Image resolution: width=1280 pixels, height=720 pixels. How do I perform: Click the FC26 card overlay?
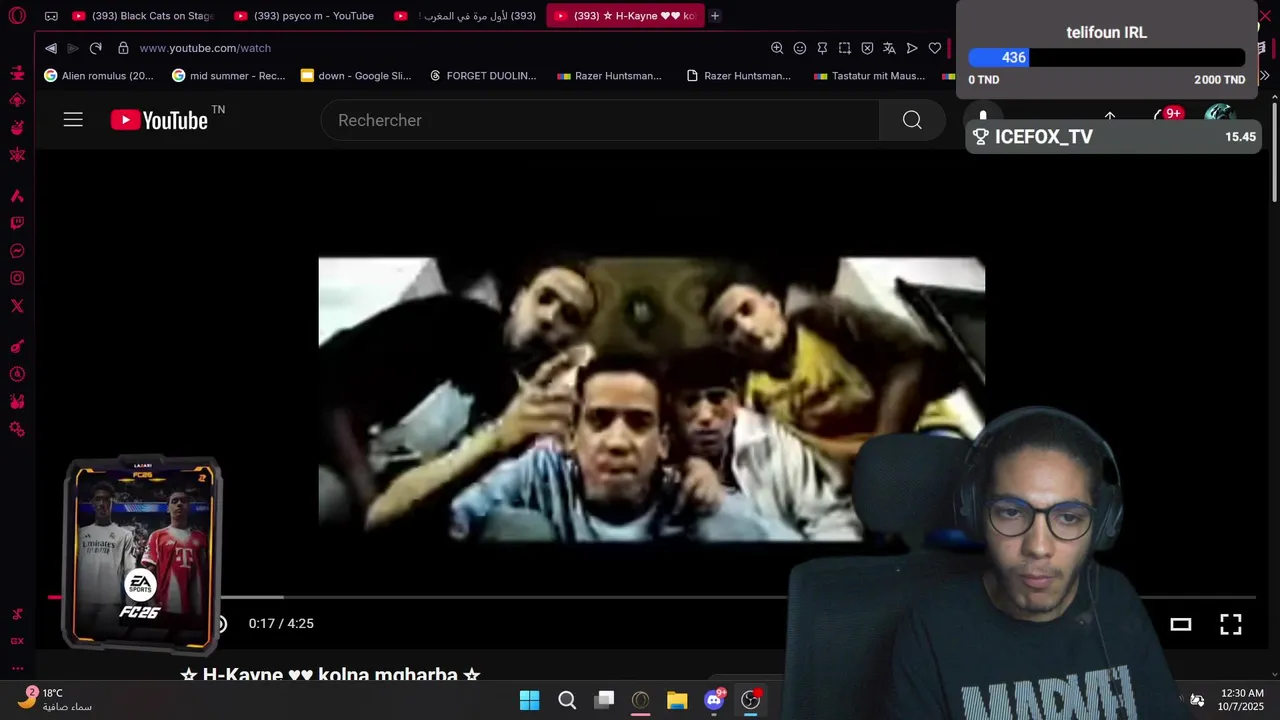click(141, 557)
